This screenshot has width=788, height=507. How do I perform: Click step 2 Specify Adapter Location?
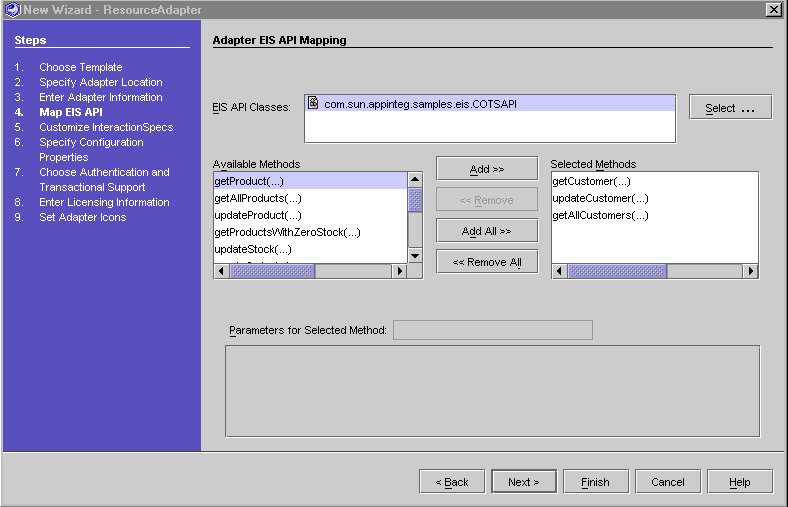click(101, 82)
